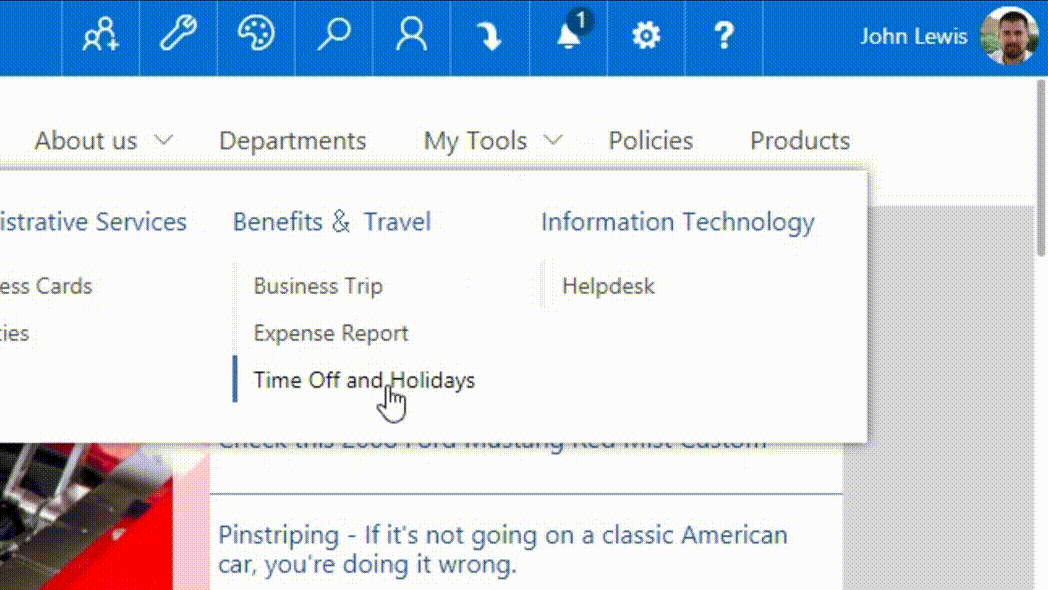Open the Expense Report page
Screen dimensions: 1048x590
(330, 332)
